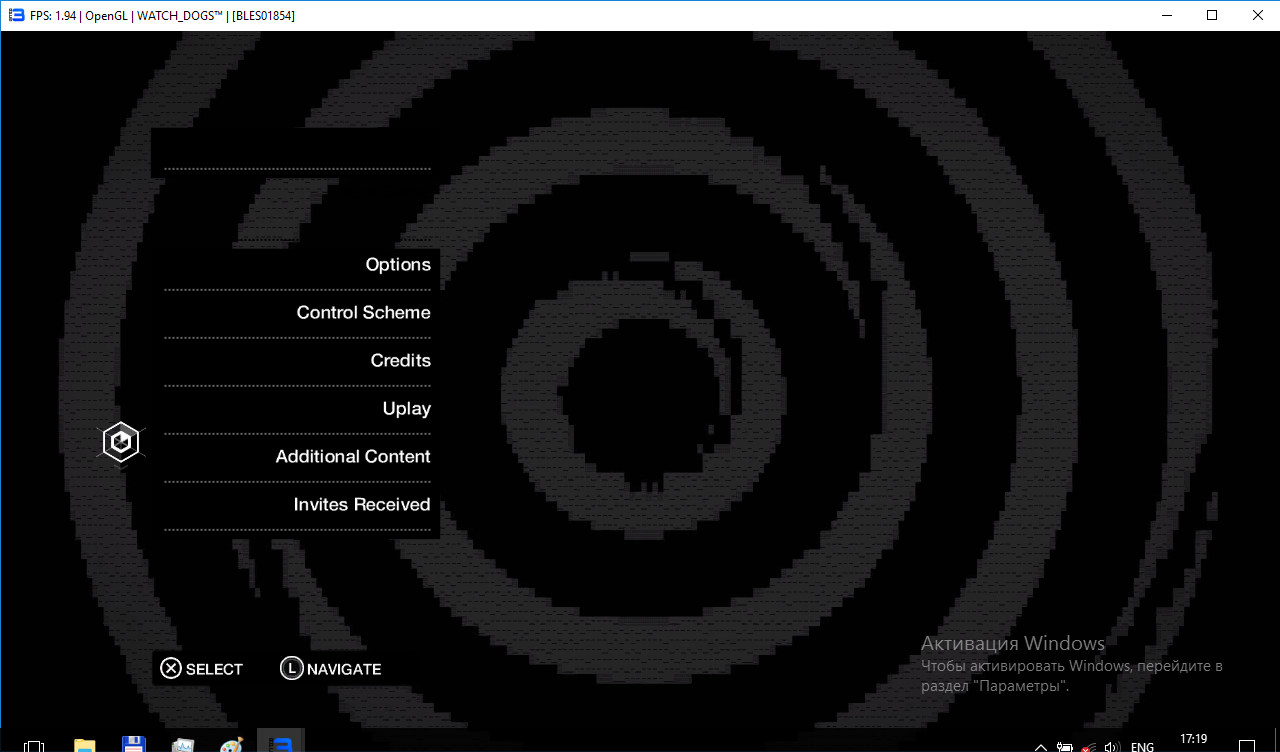Click the L stick icon next to NAVIGATE
Screen dimensions: 1280x752
291,669
